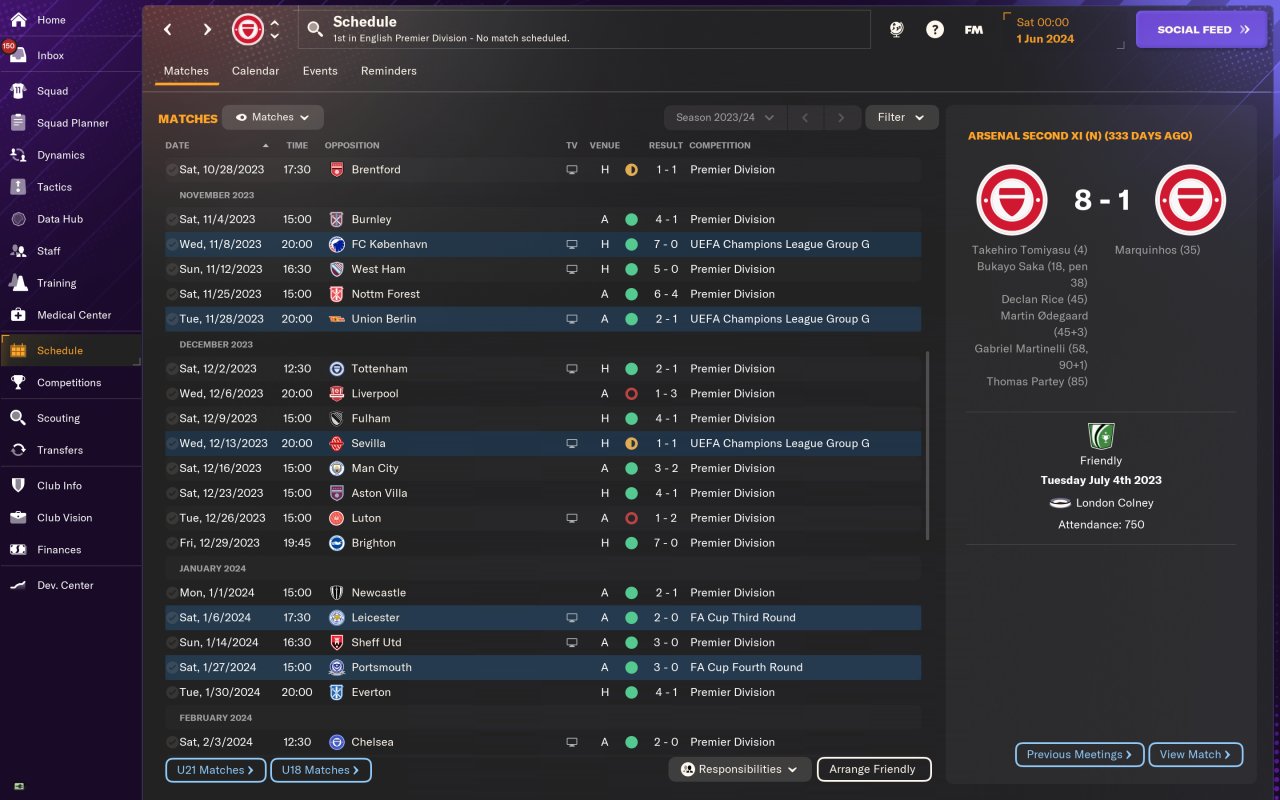The image size is (1280, 800).
Task: Toggle the checkmark on the West Ham row
Action: click(x=172, y=270)
